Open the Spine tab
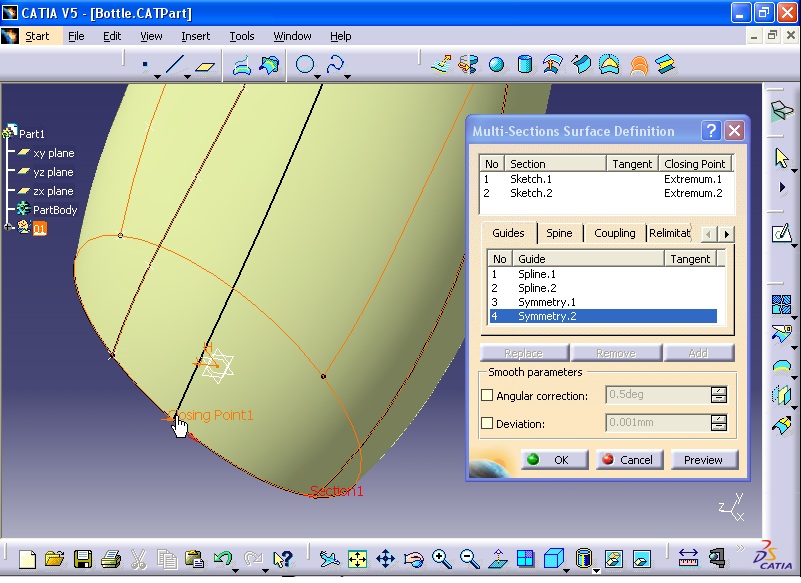The height and width of the screenshot is (583, 801). click(560, 232)
